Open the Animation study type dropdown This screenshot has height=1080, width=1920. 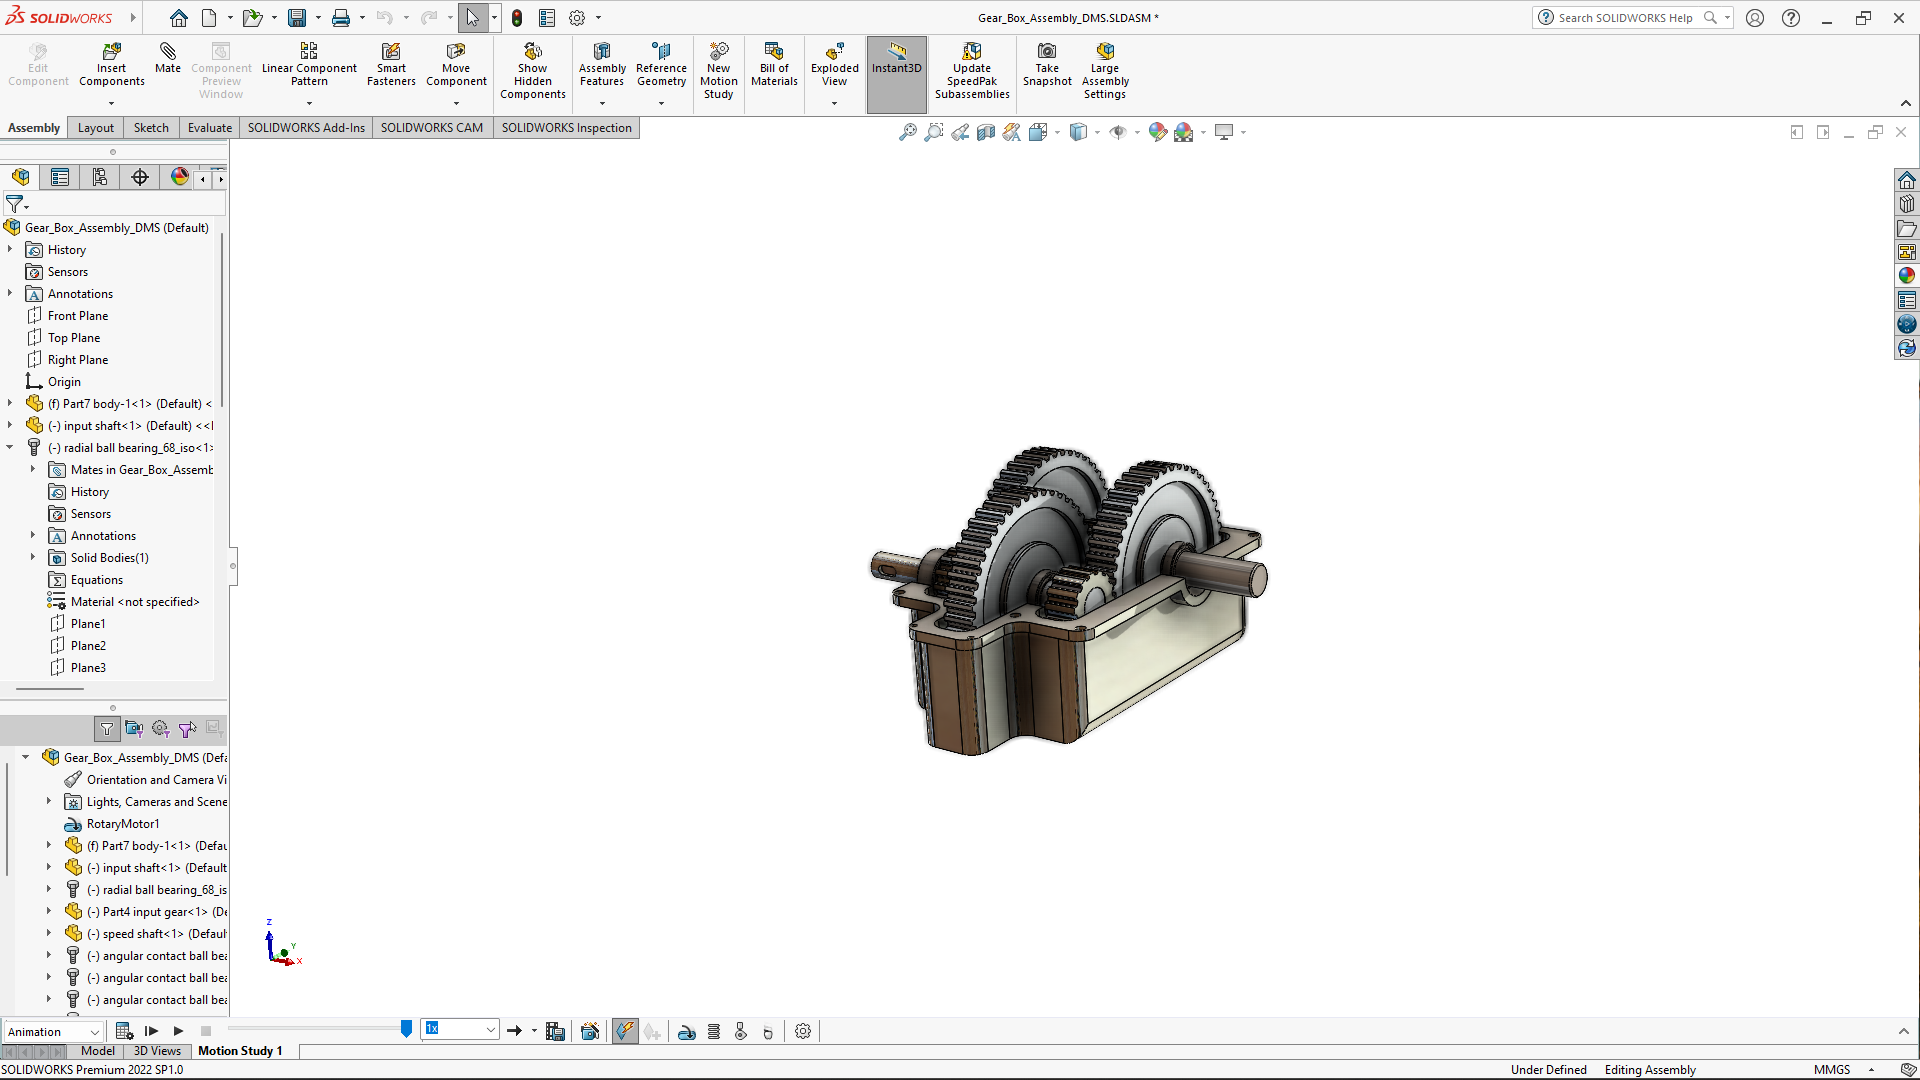tap(54, 1031)
